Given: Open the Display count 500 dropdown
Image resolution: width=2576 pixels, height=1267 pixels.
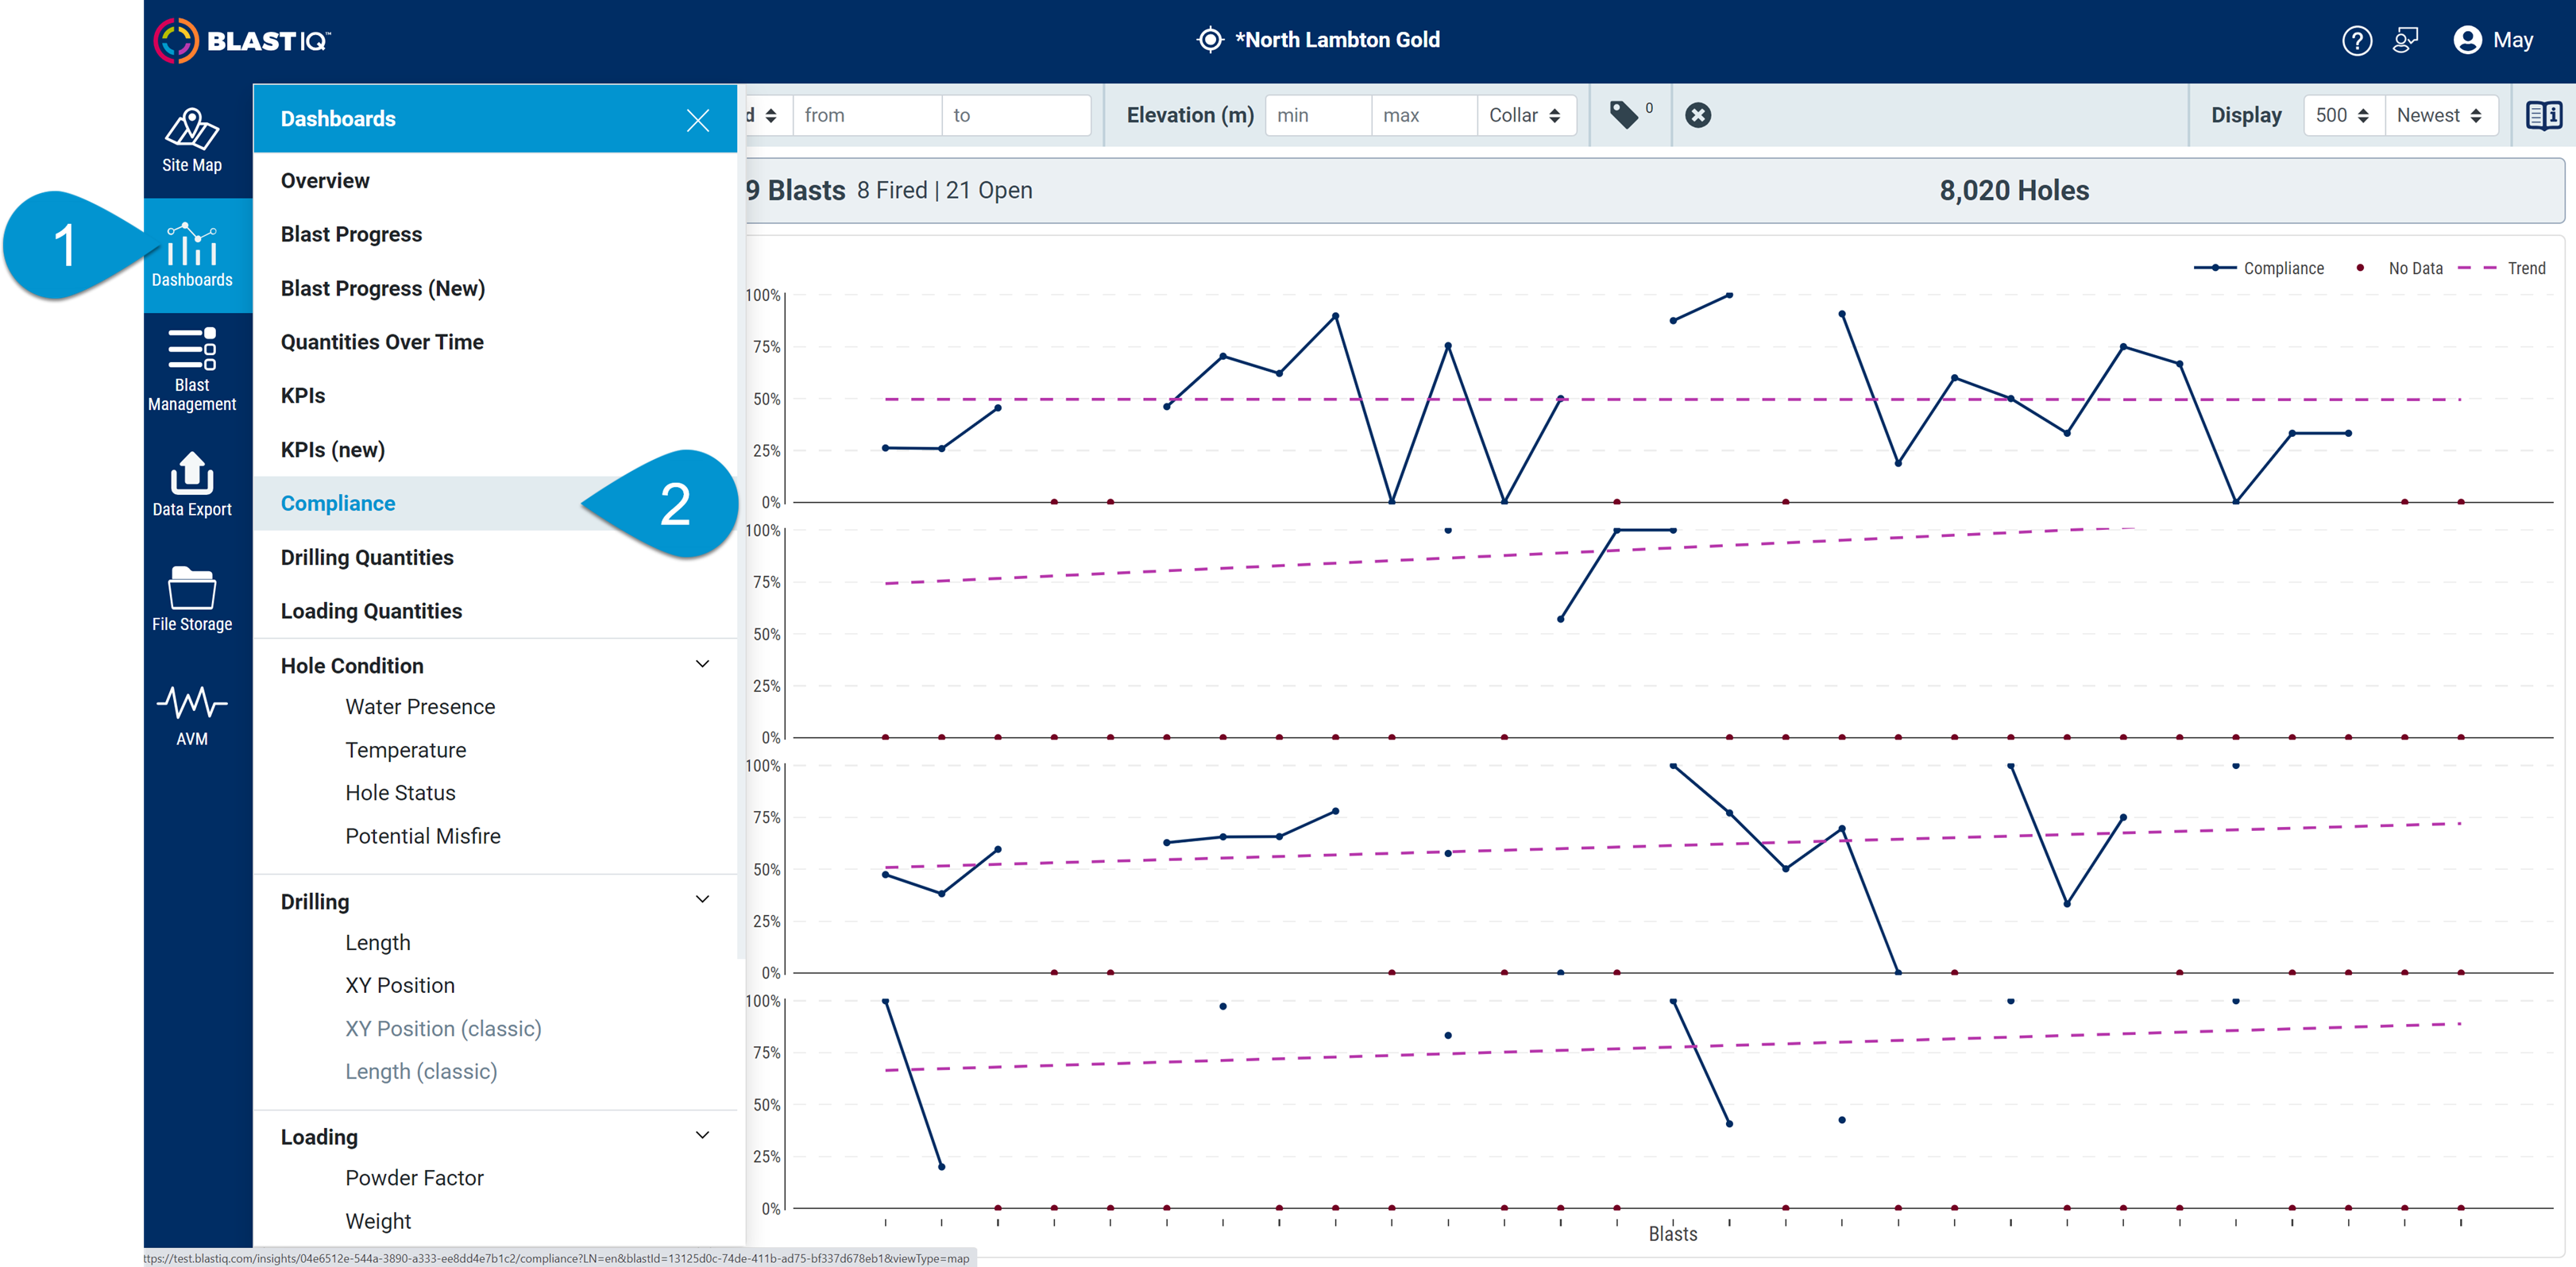Looking at the screenshot, I should (2341, 114).
